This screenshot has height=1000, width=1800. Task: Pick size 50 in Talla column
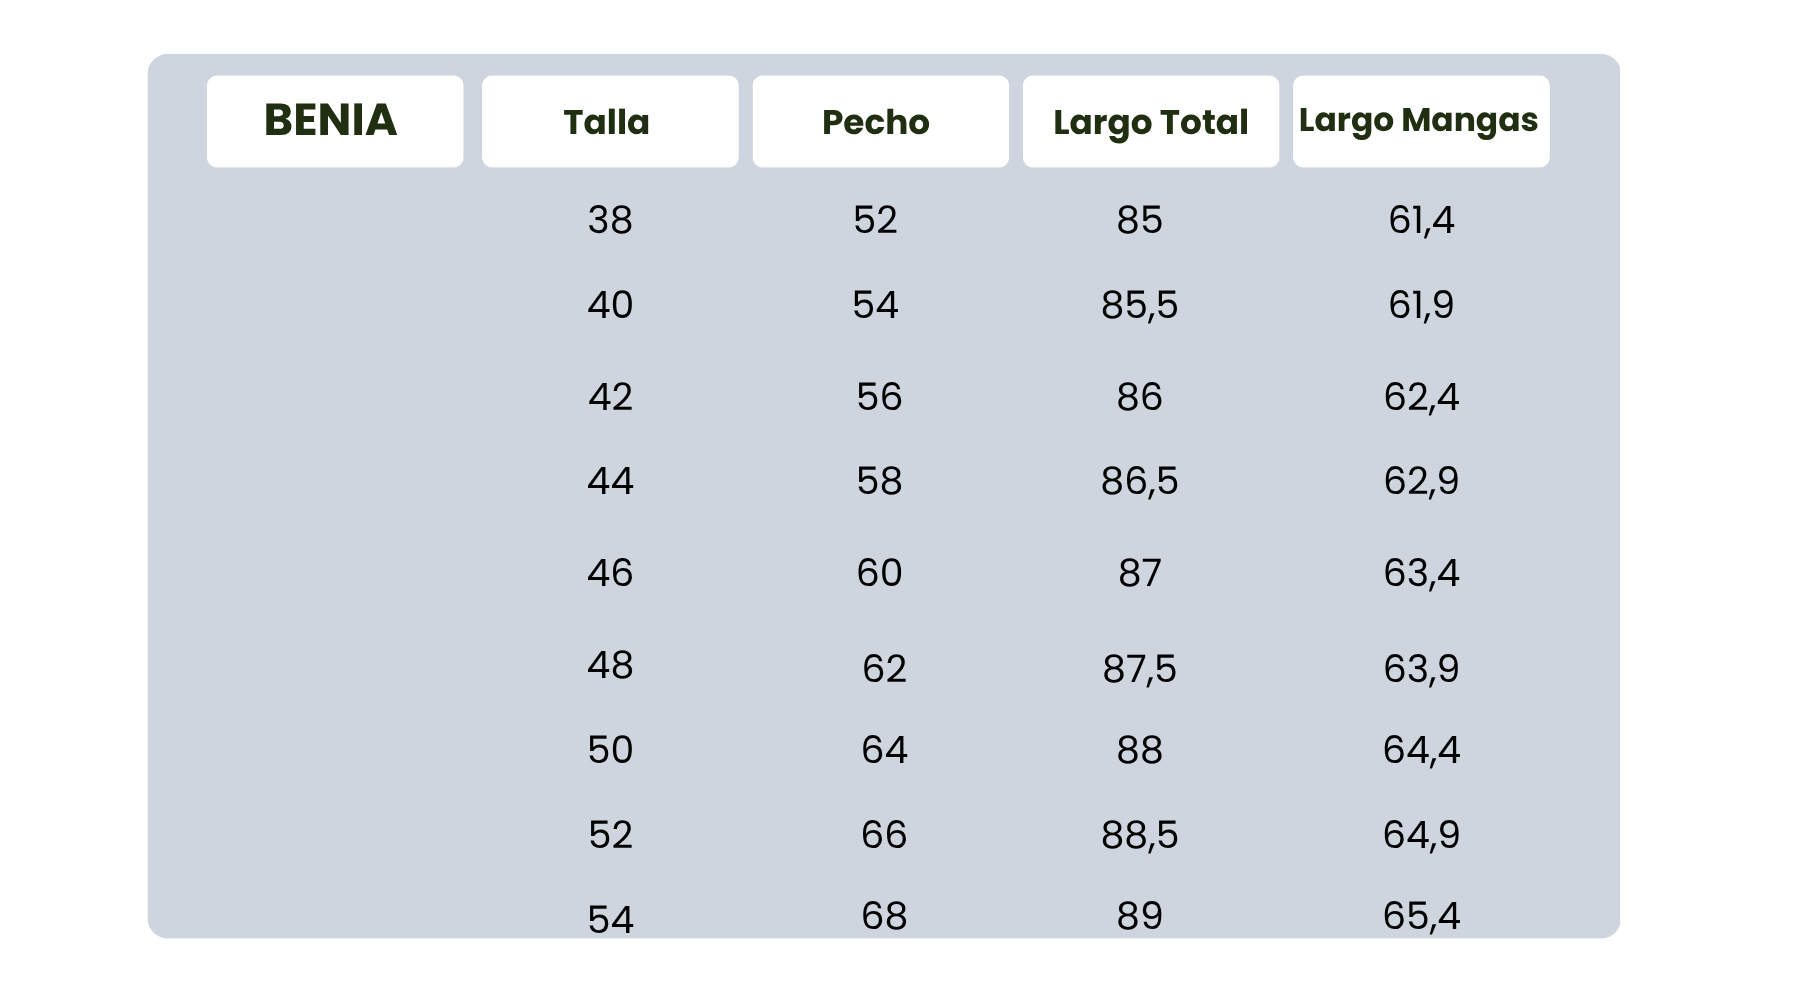[610, 750]
